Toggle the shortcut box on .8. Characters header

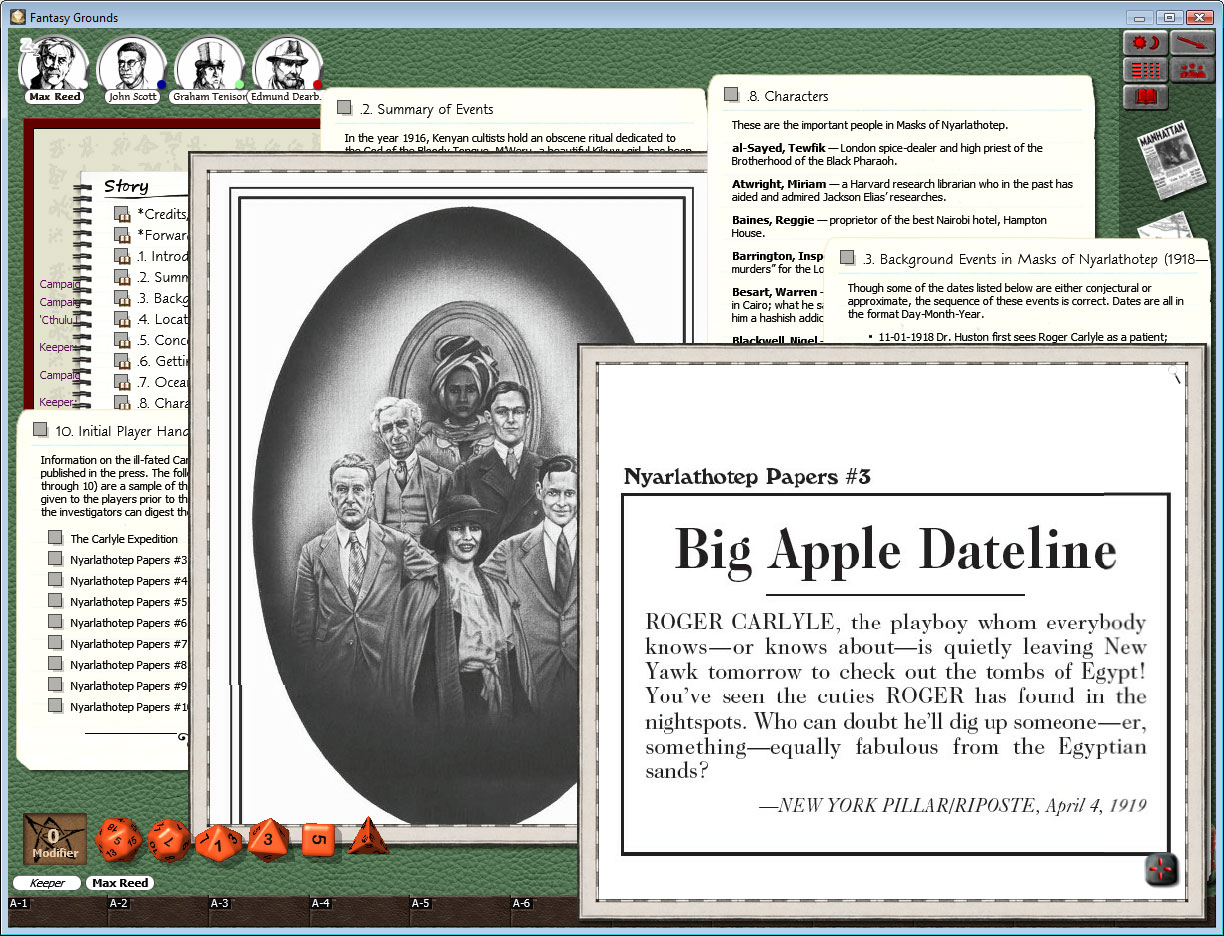731,92
